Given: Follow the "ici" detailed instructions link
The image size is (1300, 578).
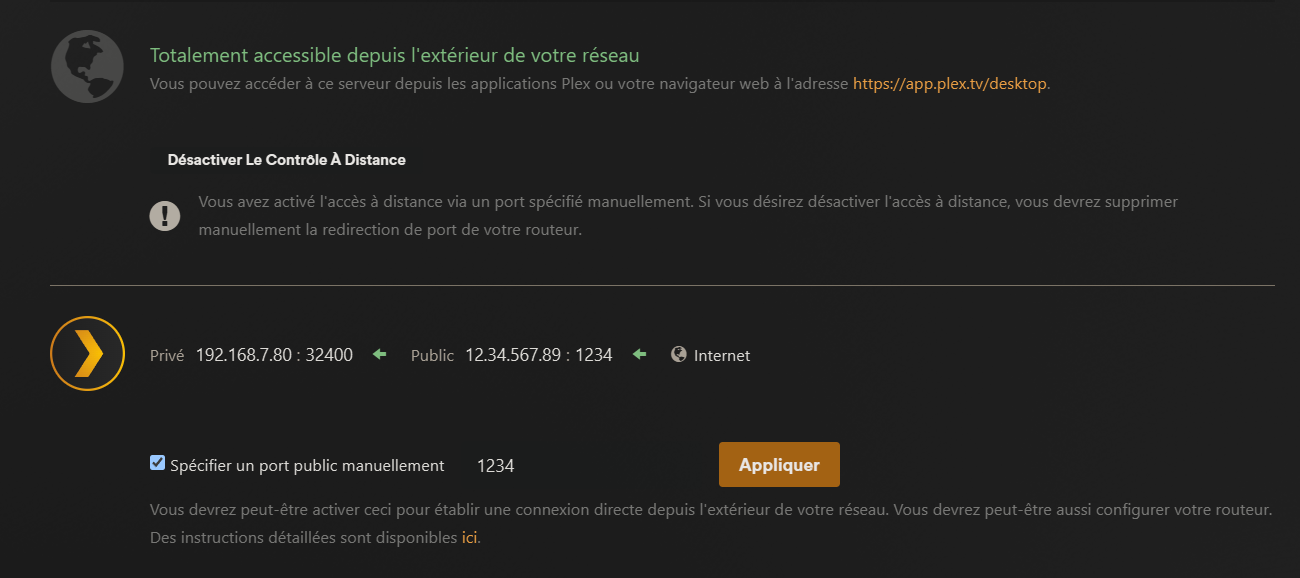Looking at the screenshot, I should pyautogui.click(x=469, y=538).
